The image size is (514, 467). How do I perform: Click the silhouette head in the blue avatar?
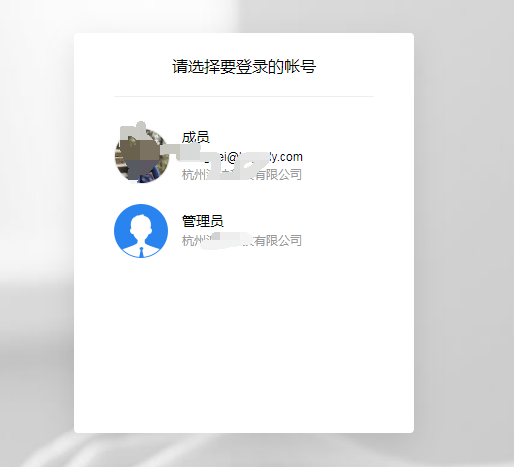[141, 225]
